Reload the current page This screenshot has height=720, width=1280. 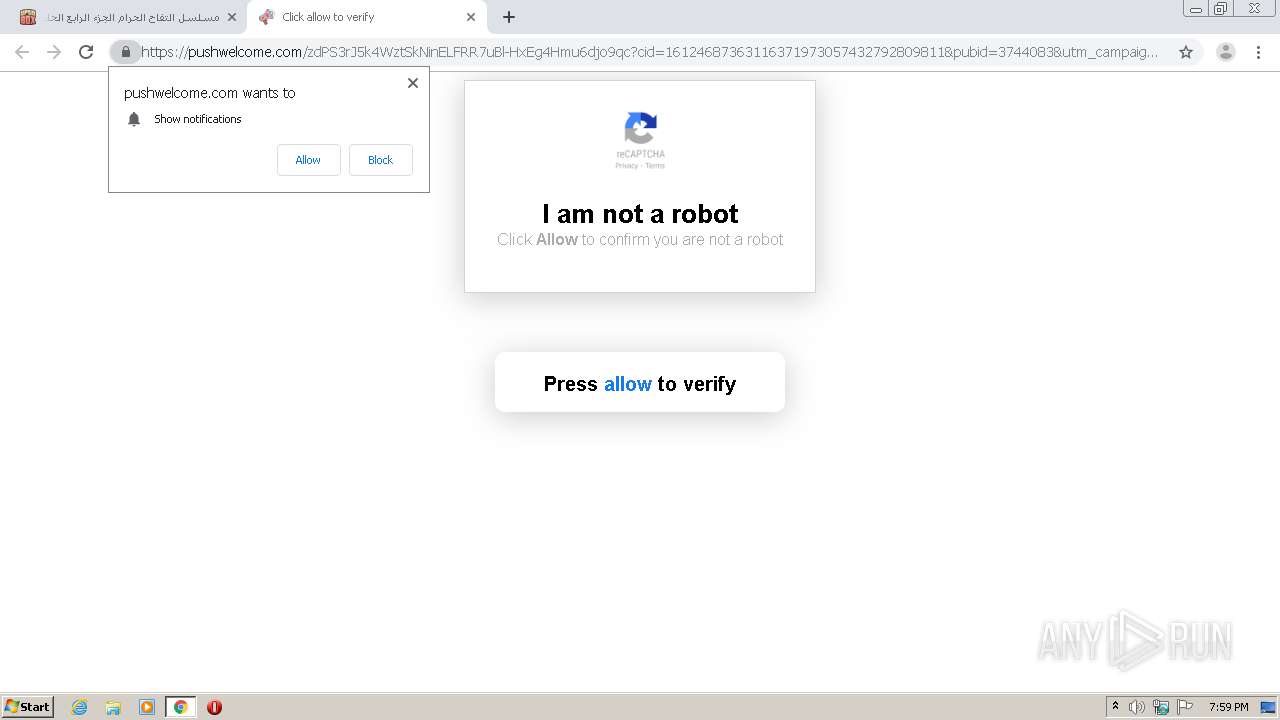(x=86, y=52)
